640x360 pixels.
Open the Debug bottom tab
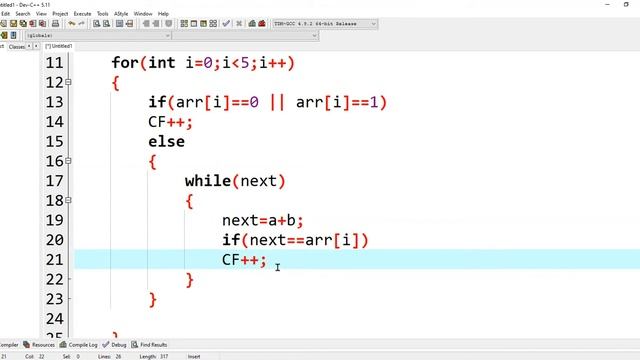(x=115, y=345)
